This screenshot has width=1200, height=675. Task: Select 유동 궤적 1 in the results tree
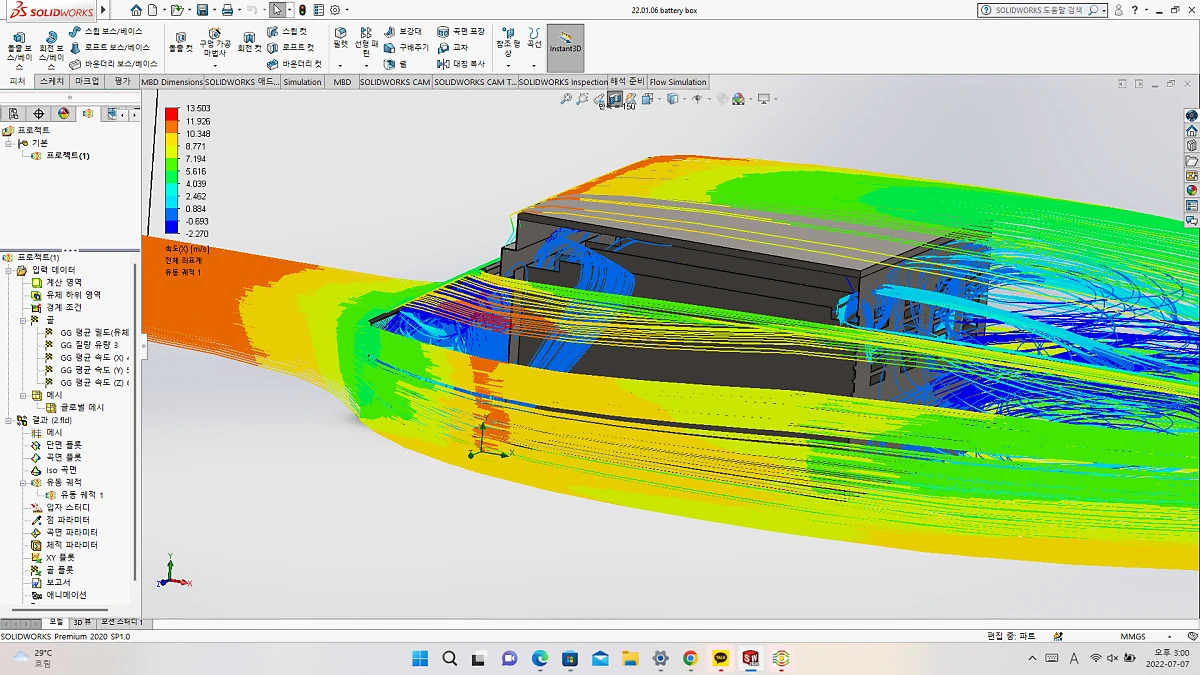(81, 495)
